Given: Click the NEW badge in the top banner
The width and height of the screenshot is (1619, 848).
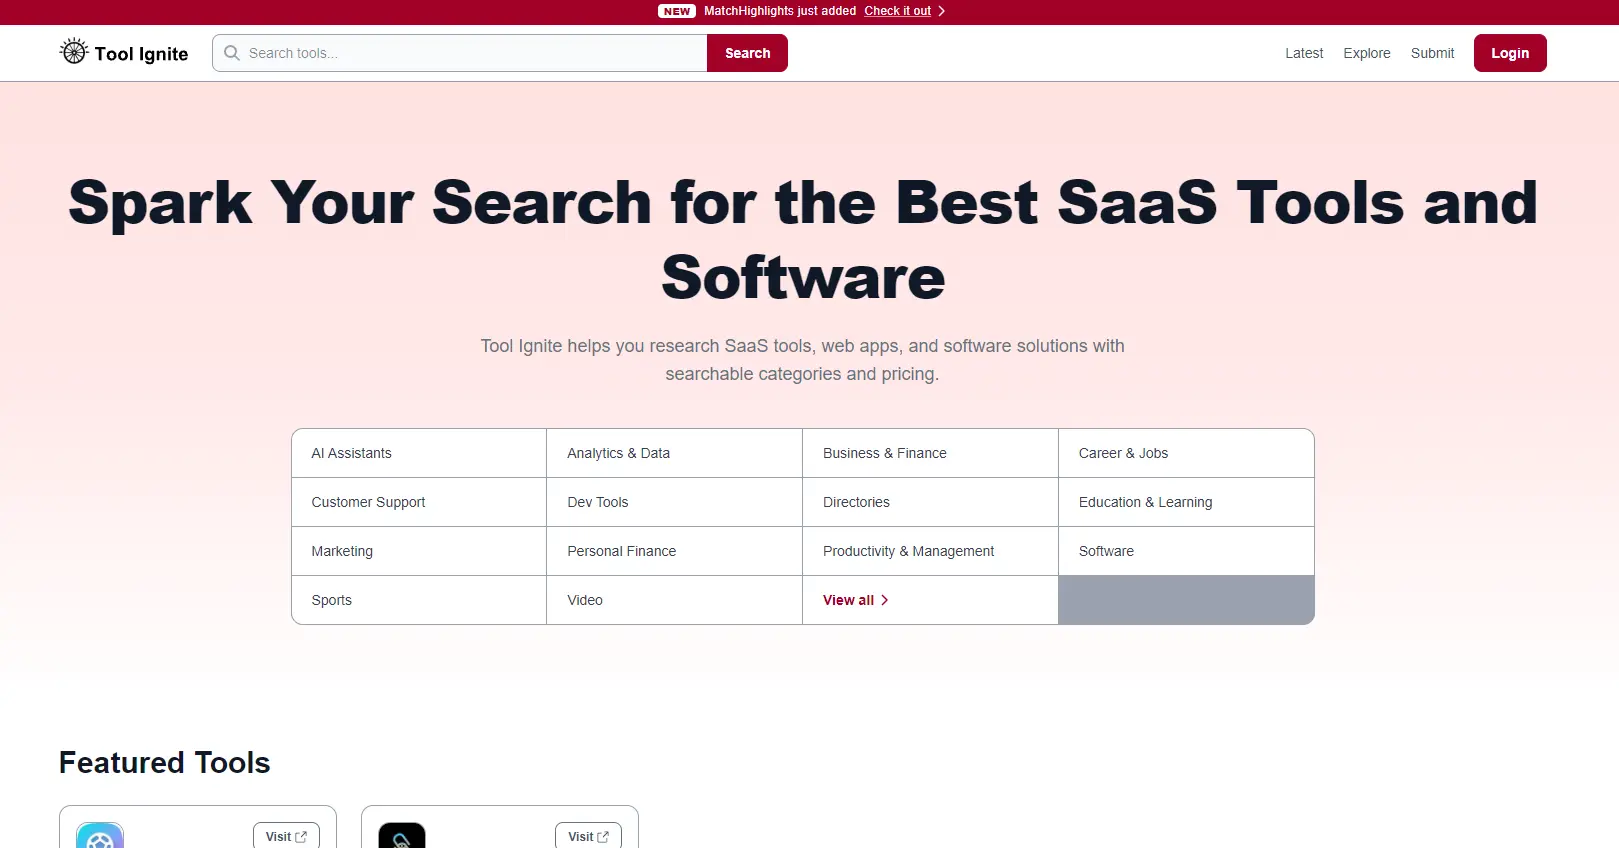Looking at the screenshot, I should [677, 11].
